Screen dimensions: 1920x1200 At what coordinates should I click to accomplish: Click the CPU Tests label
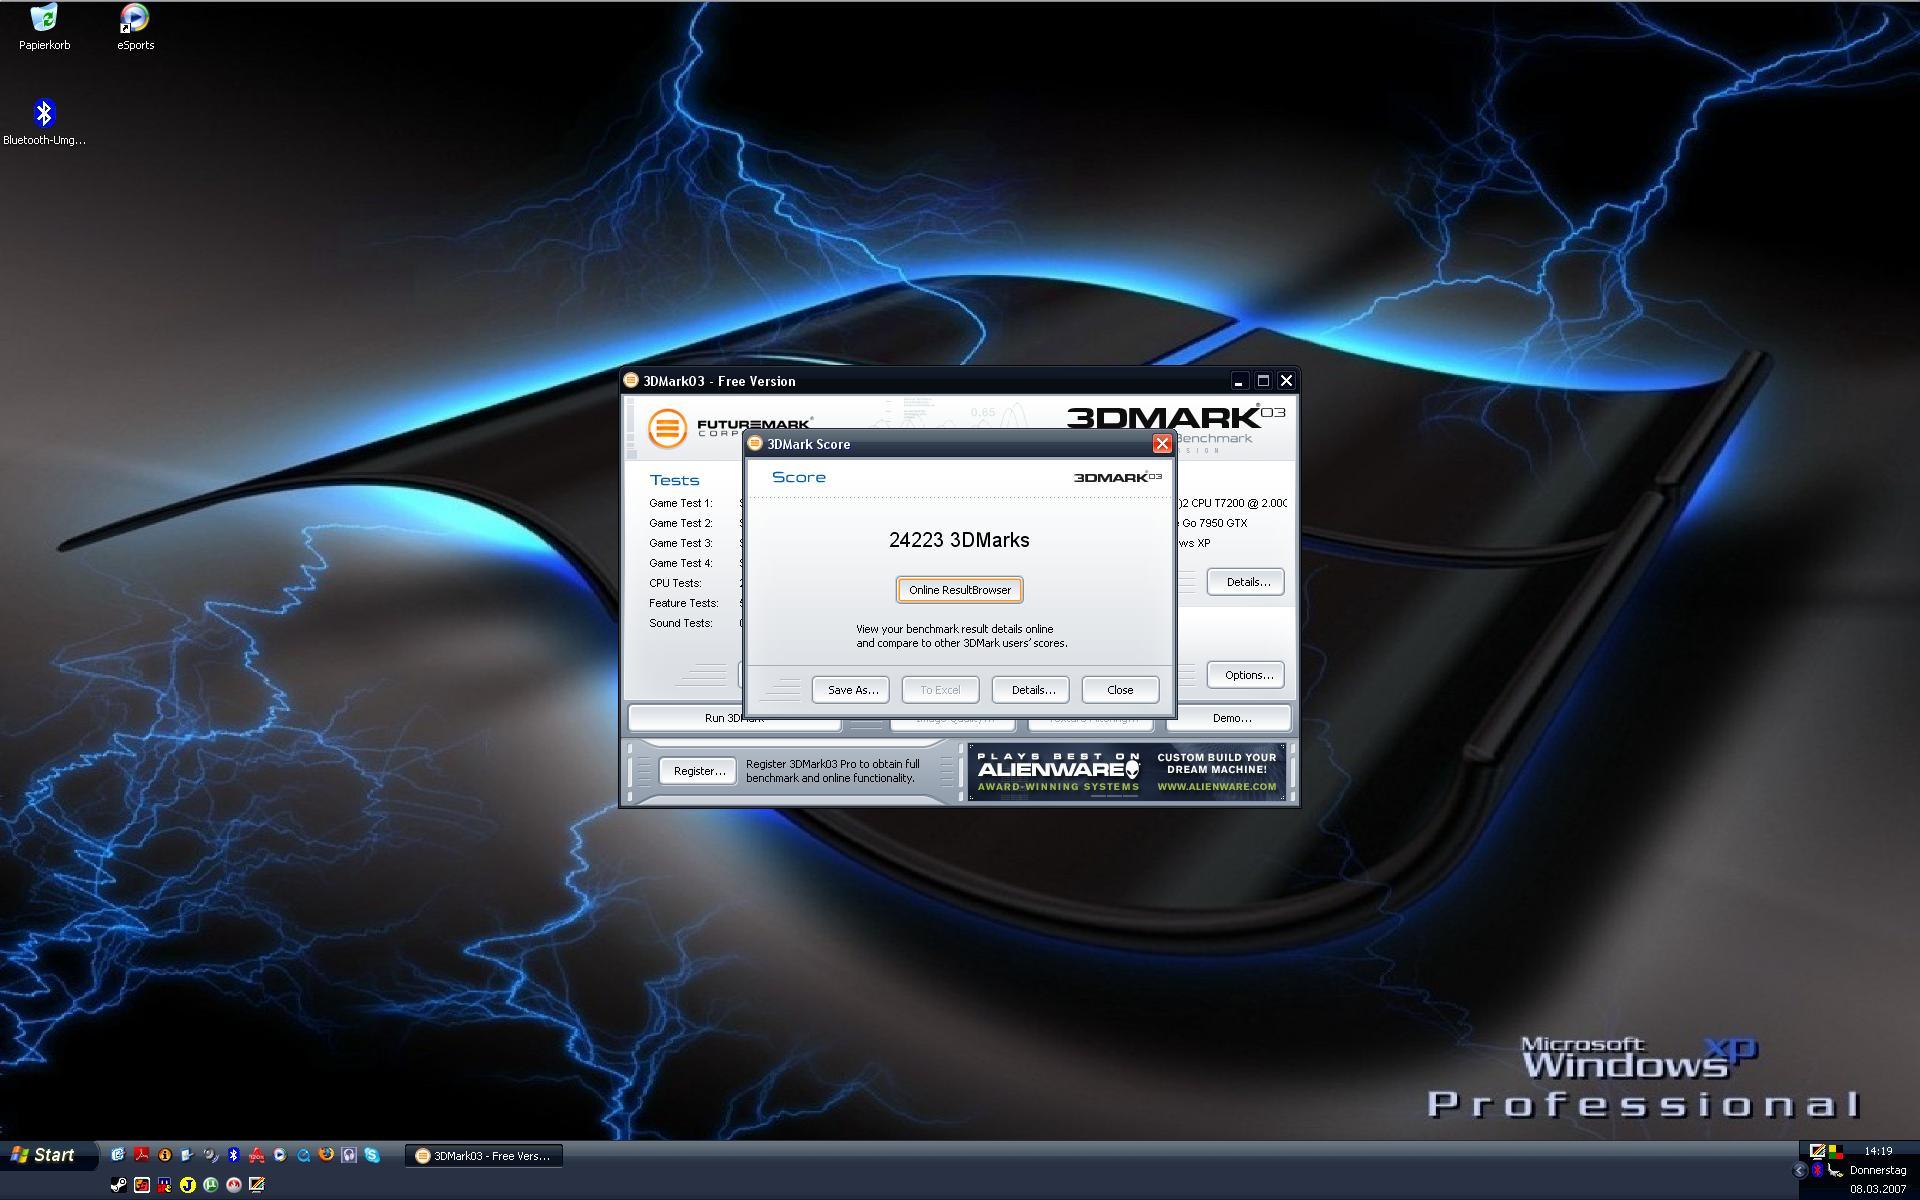675,583
